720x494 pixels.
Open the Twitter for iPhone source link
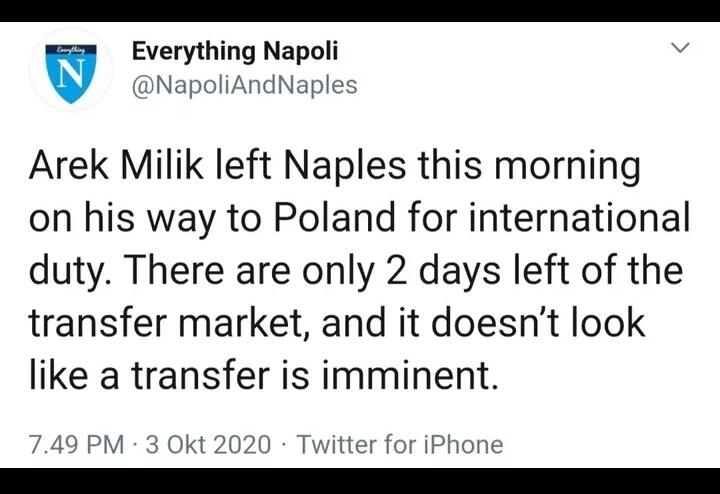pos(400,444)
